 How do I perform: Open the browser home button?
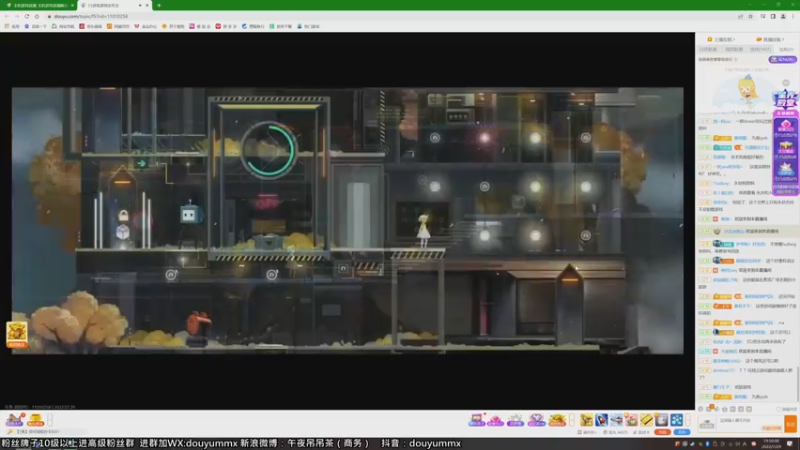tap(37, 16)
